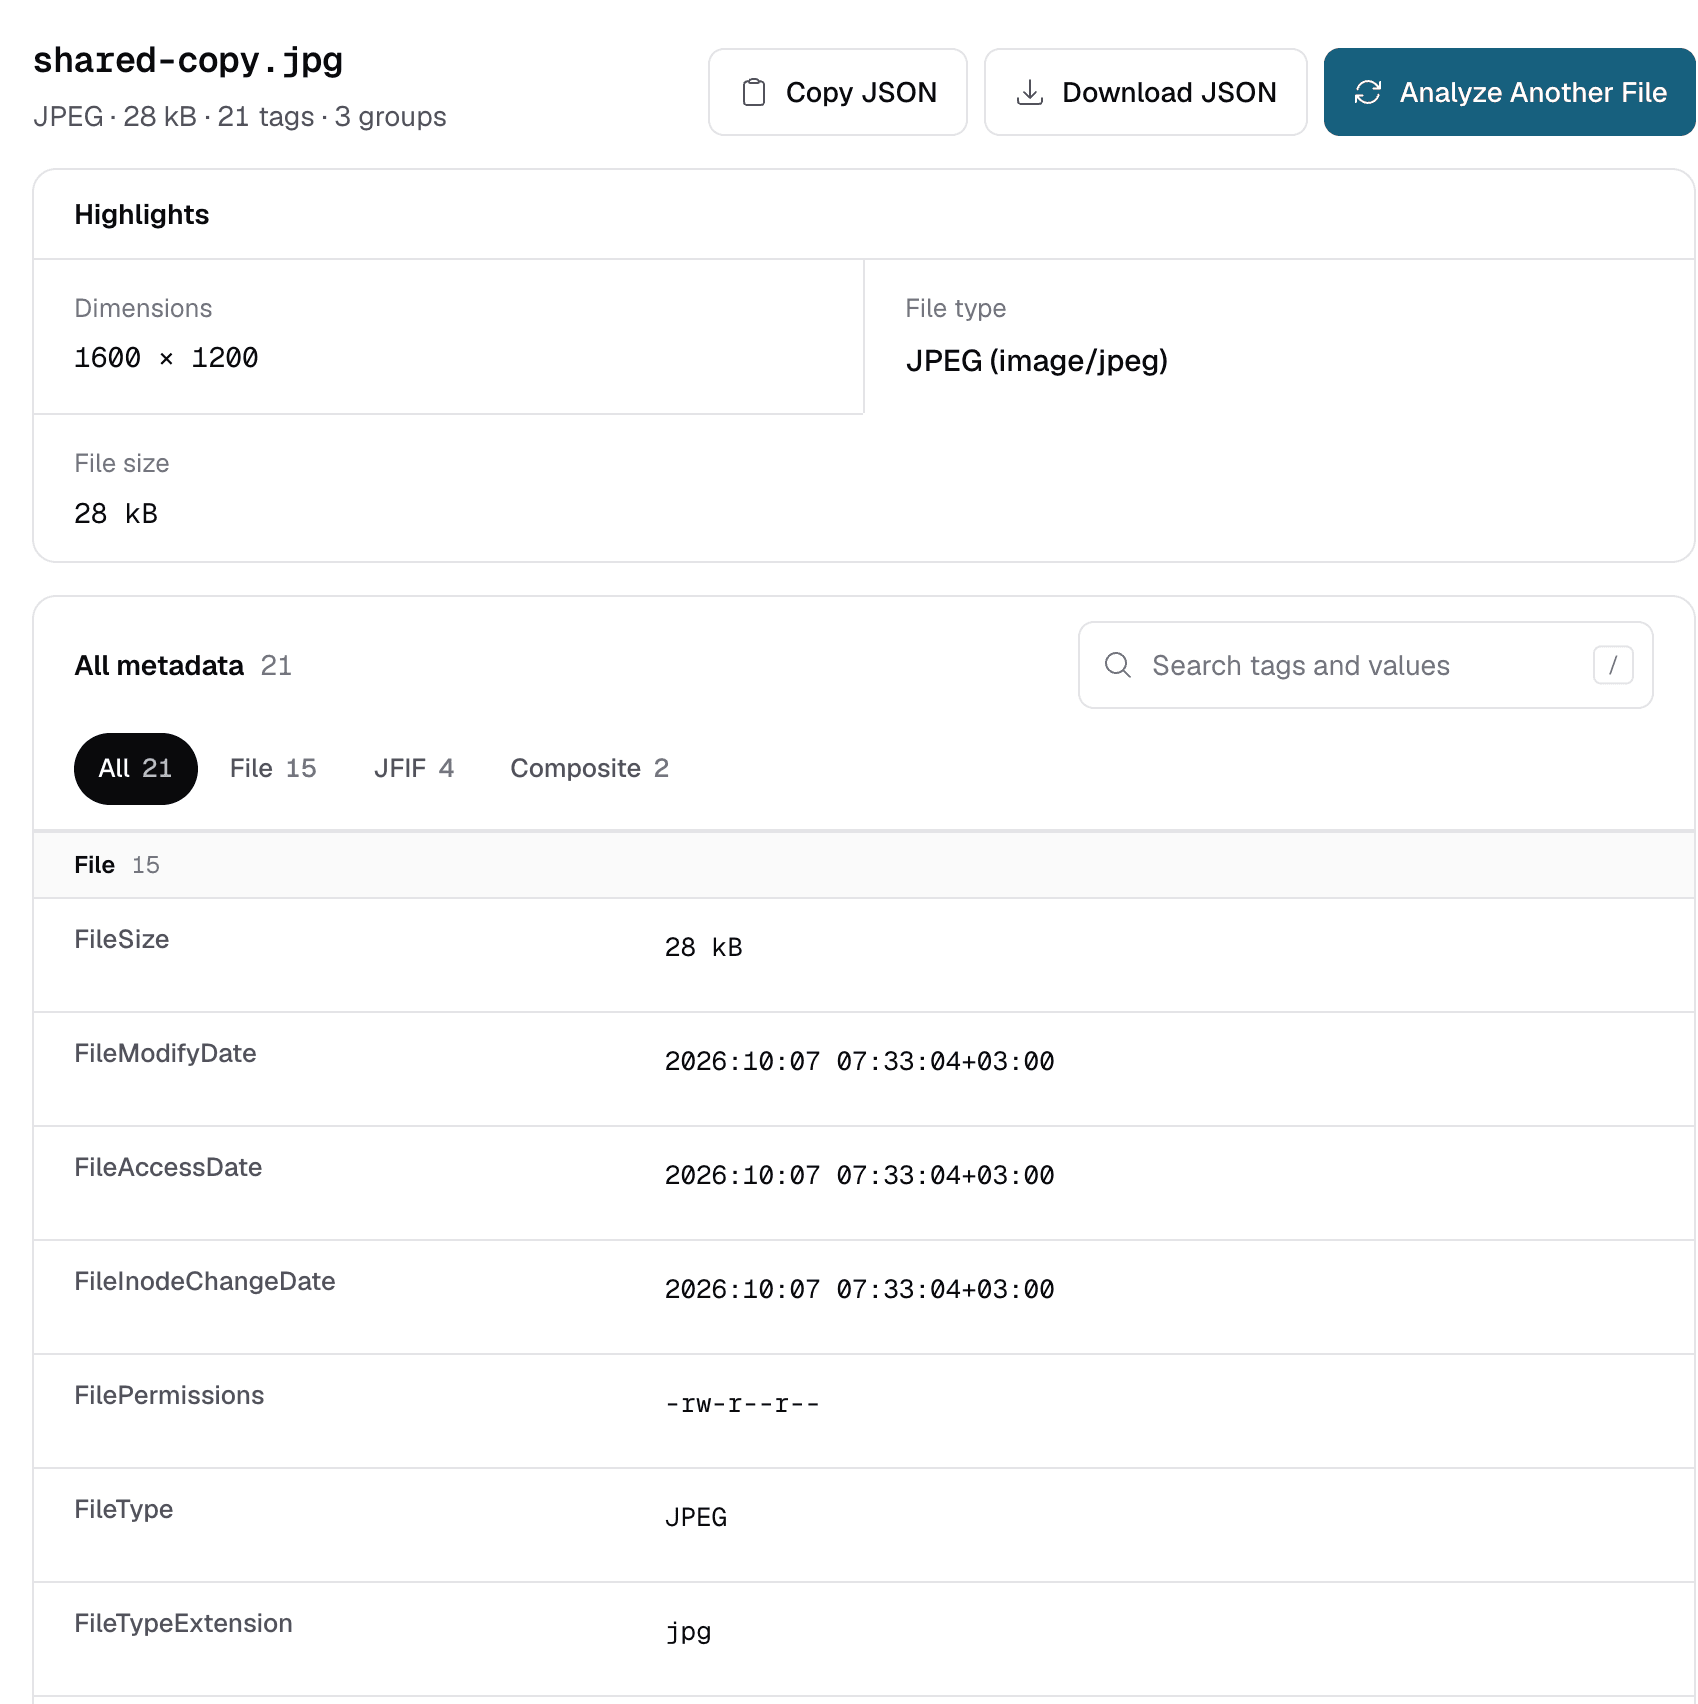Copy JSON to clipboard
The height and width of the screenshot is (1704, 1698).
pos(838,92)
